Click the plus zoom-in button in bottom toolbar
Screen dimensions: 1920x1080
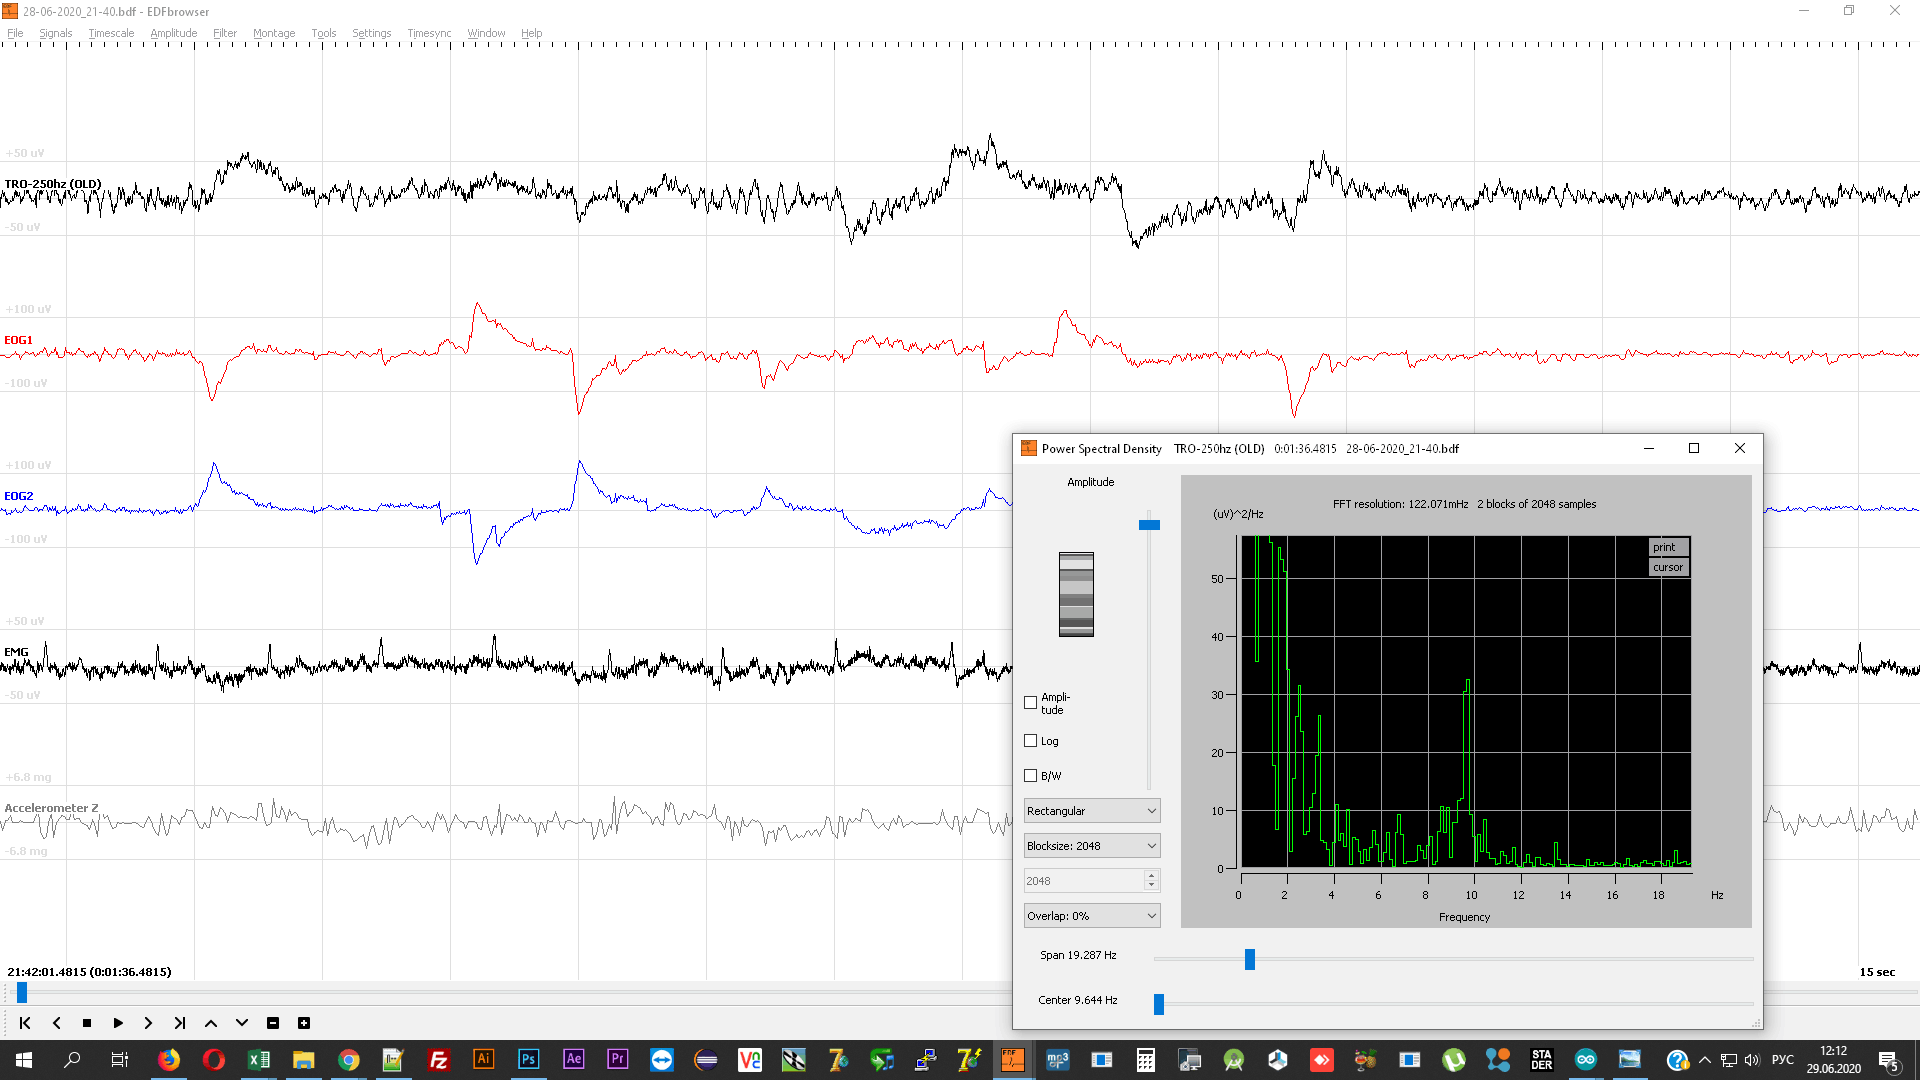coord(304,1023)
